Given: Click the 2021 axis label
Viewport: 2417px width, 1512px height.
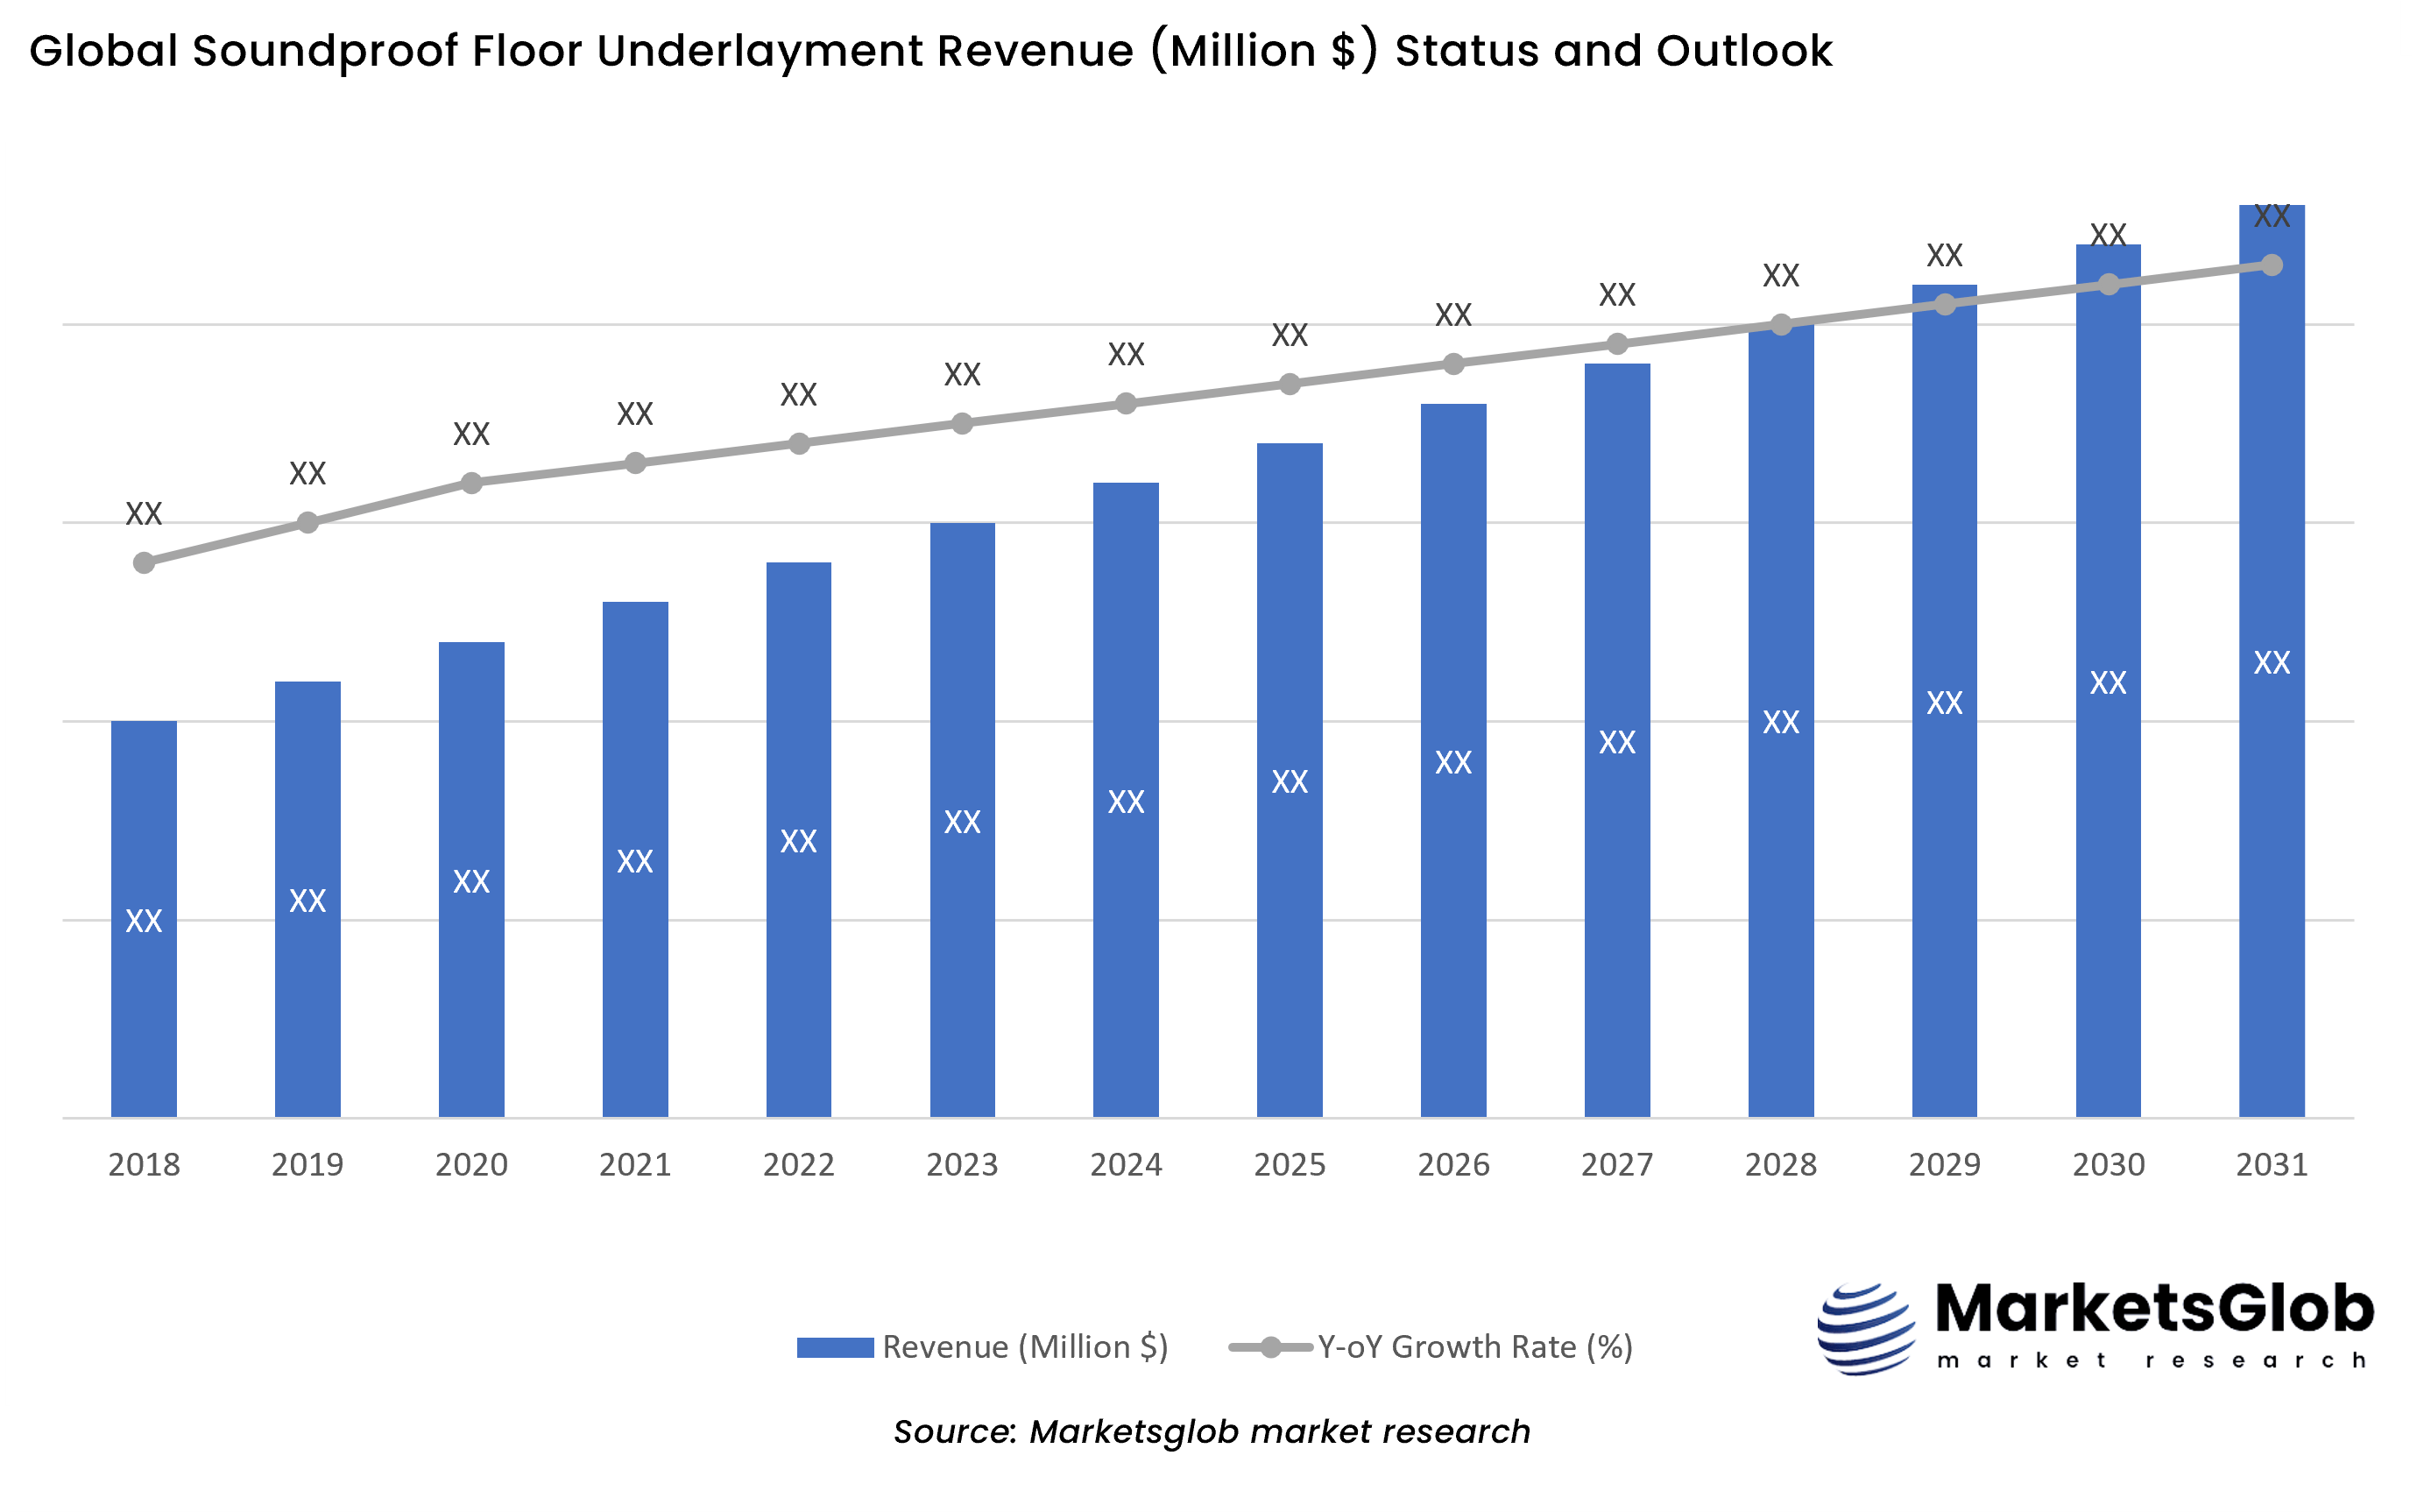Looking at the screenshot, I should click(635, 1165).
